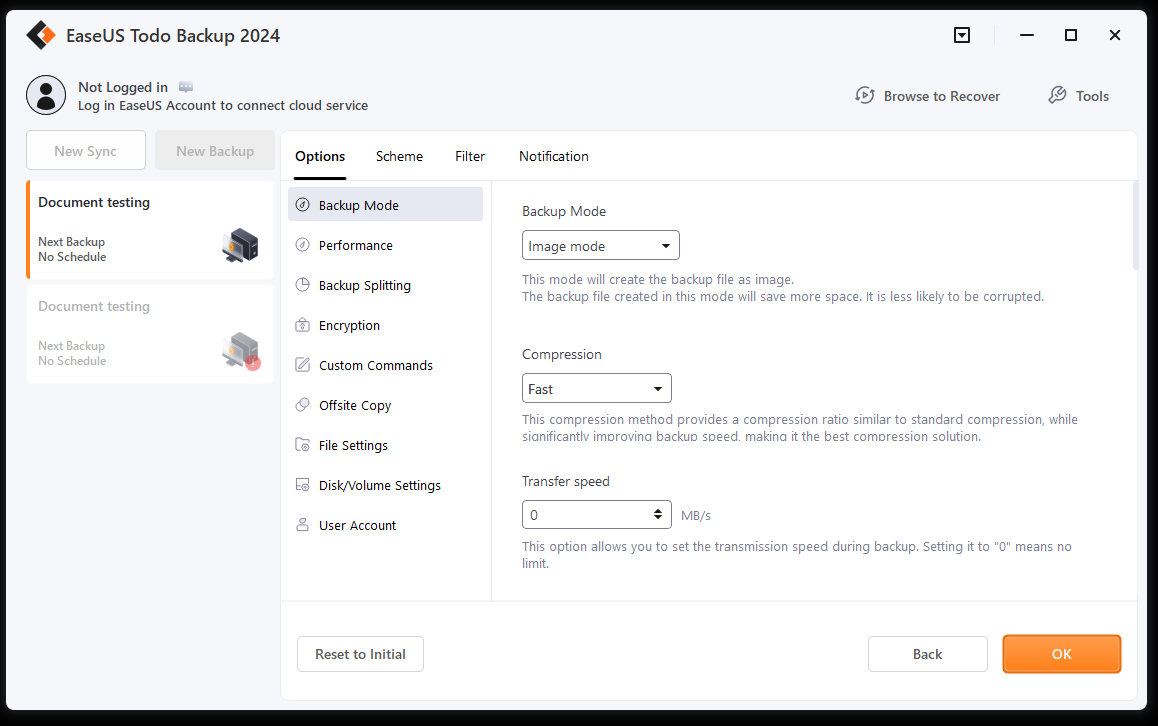
Task: Open File Settings section
Action: click(x=386, y=445)
